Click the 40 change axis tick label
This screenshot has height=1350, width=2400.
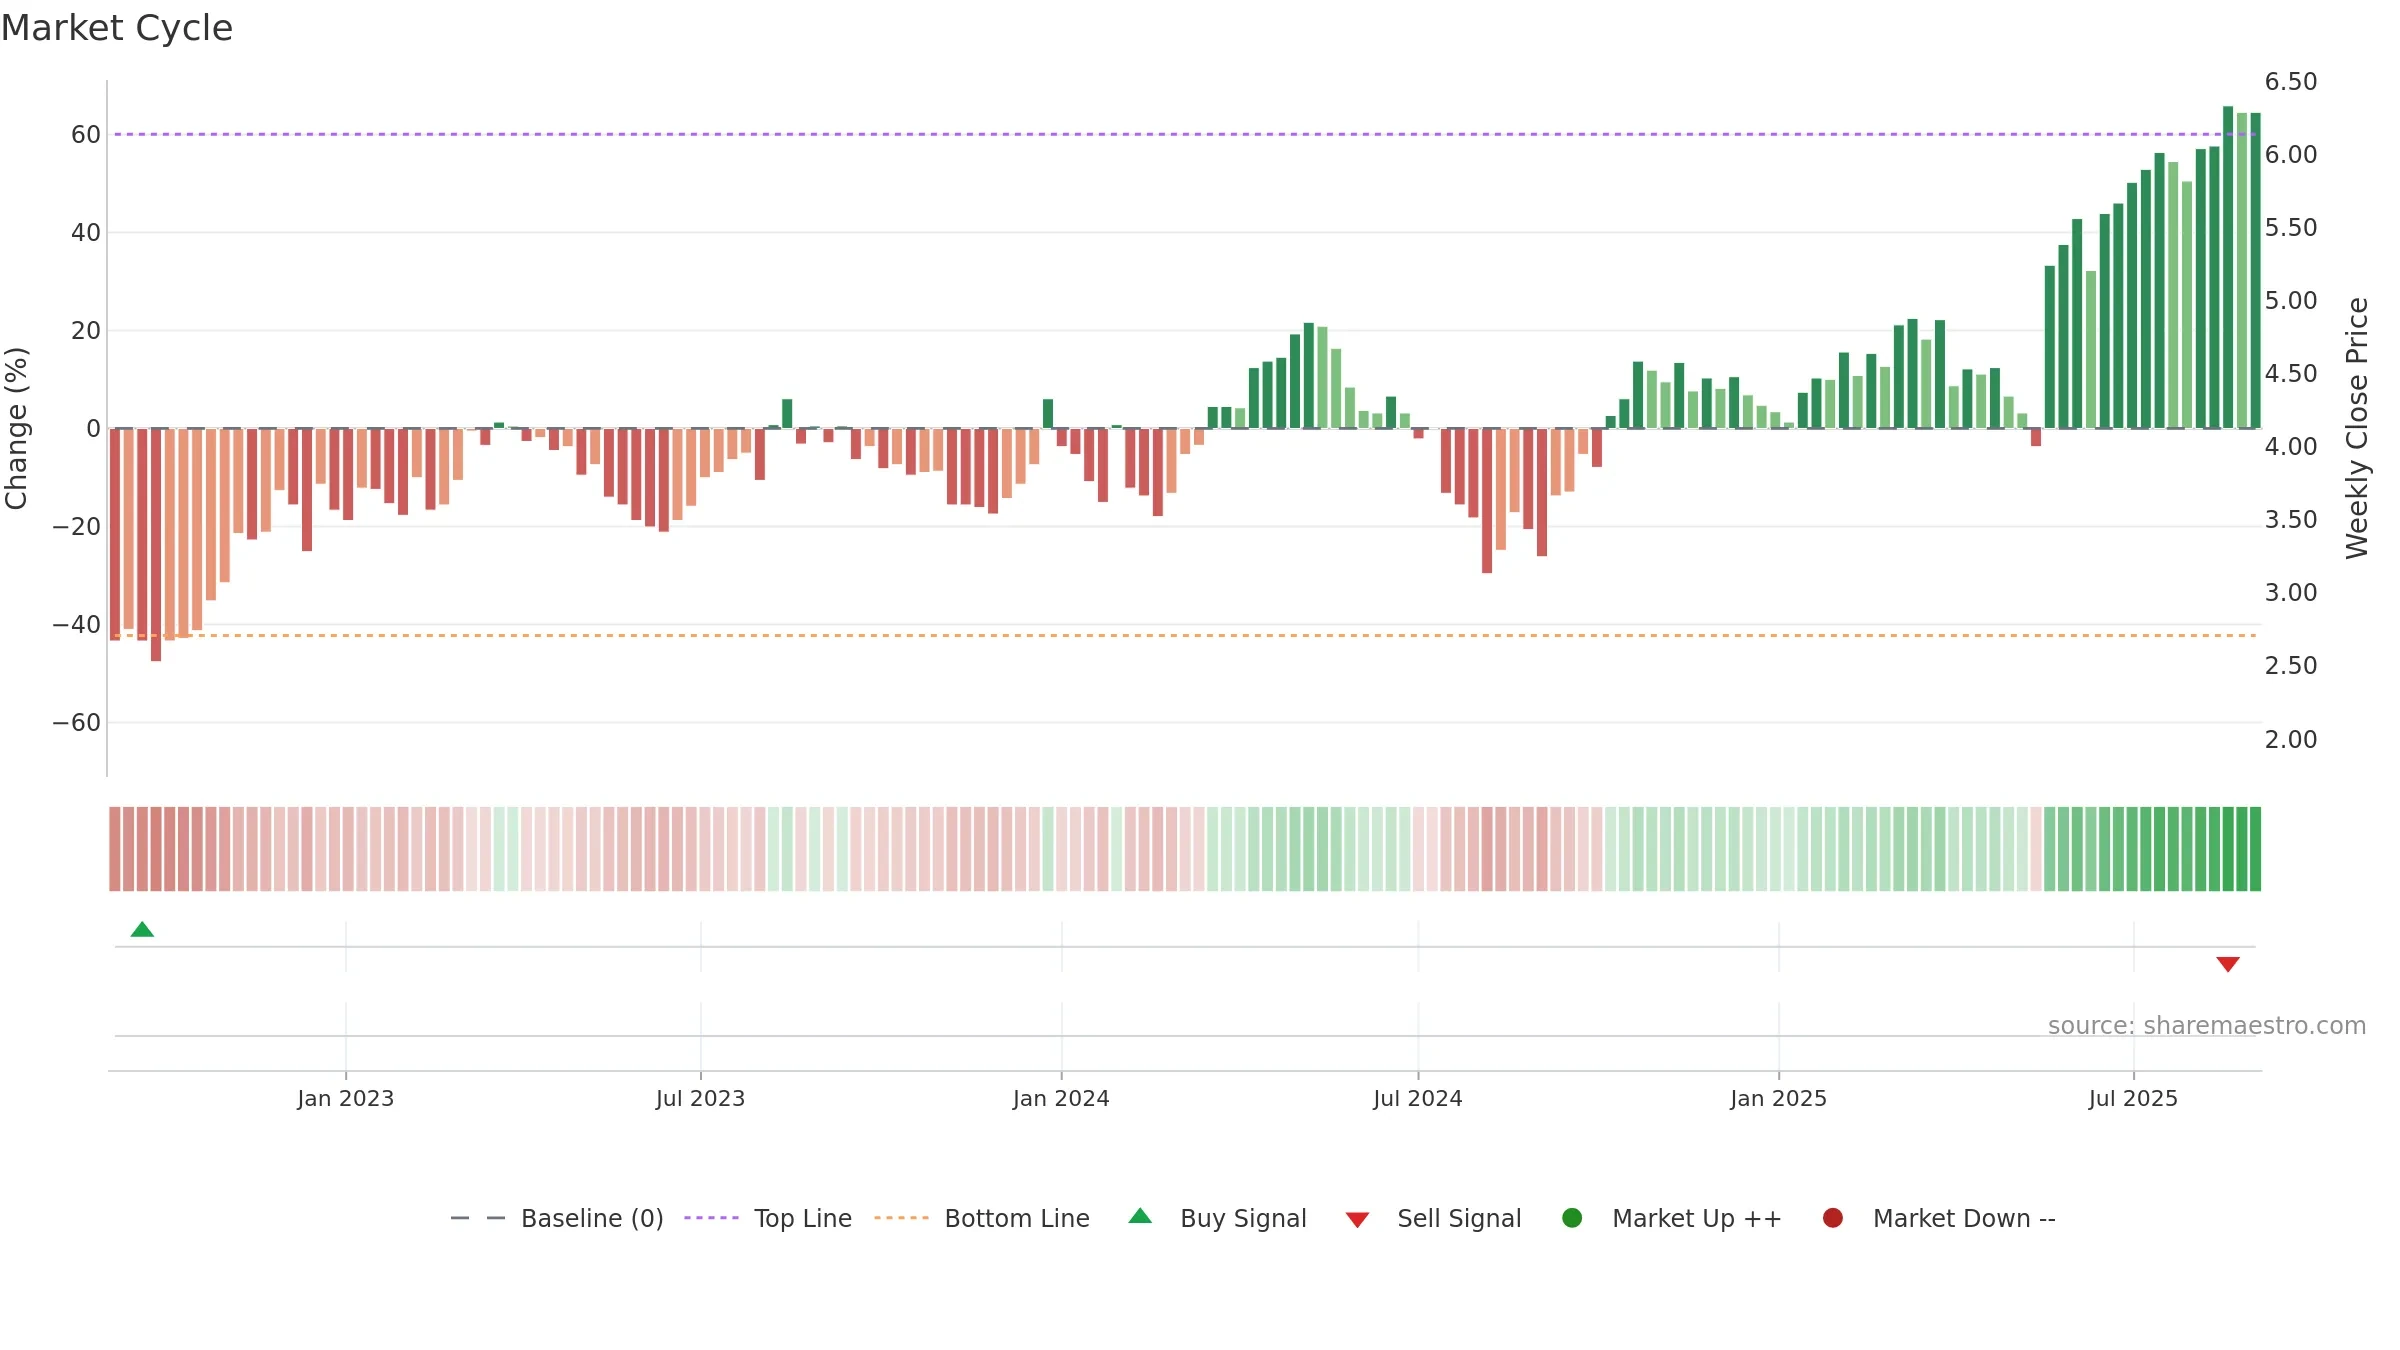pos(86,232)
